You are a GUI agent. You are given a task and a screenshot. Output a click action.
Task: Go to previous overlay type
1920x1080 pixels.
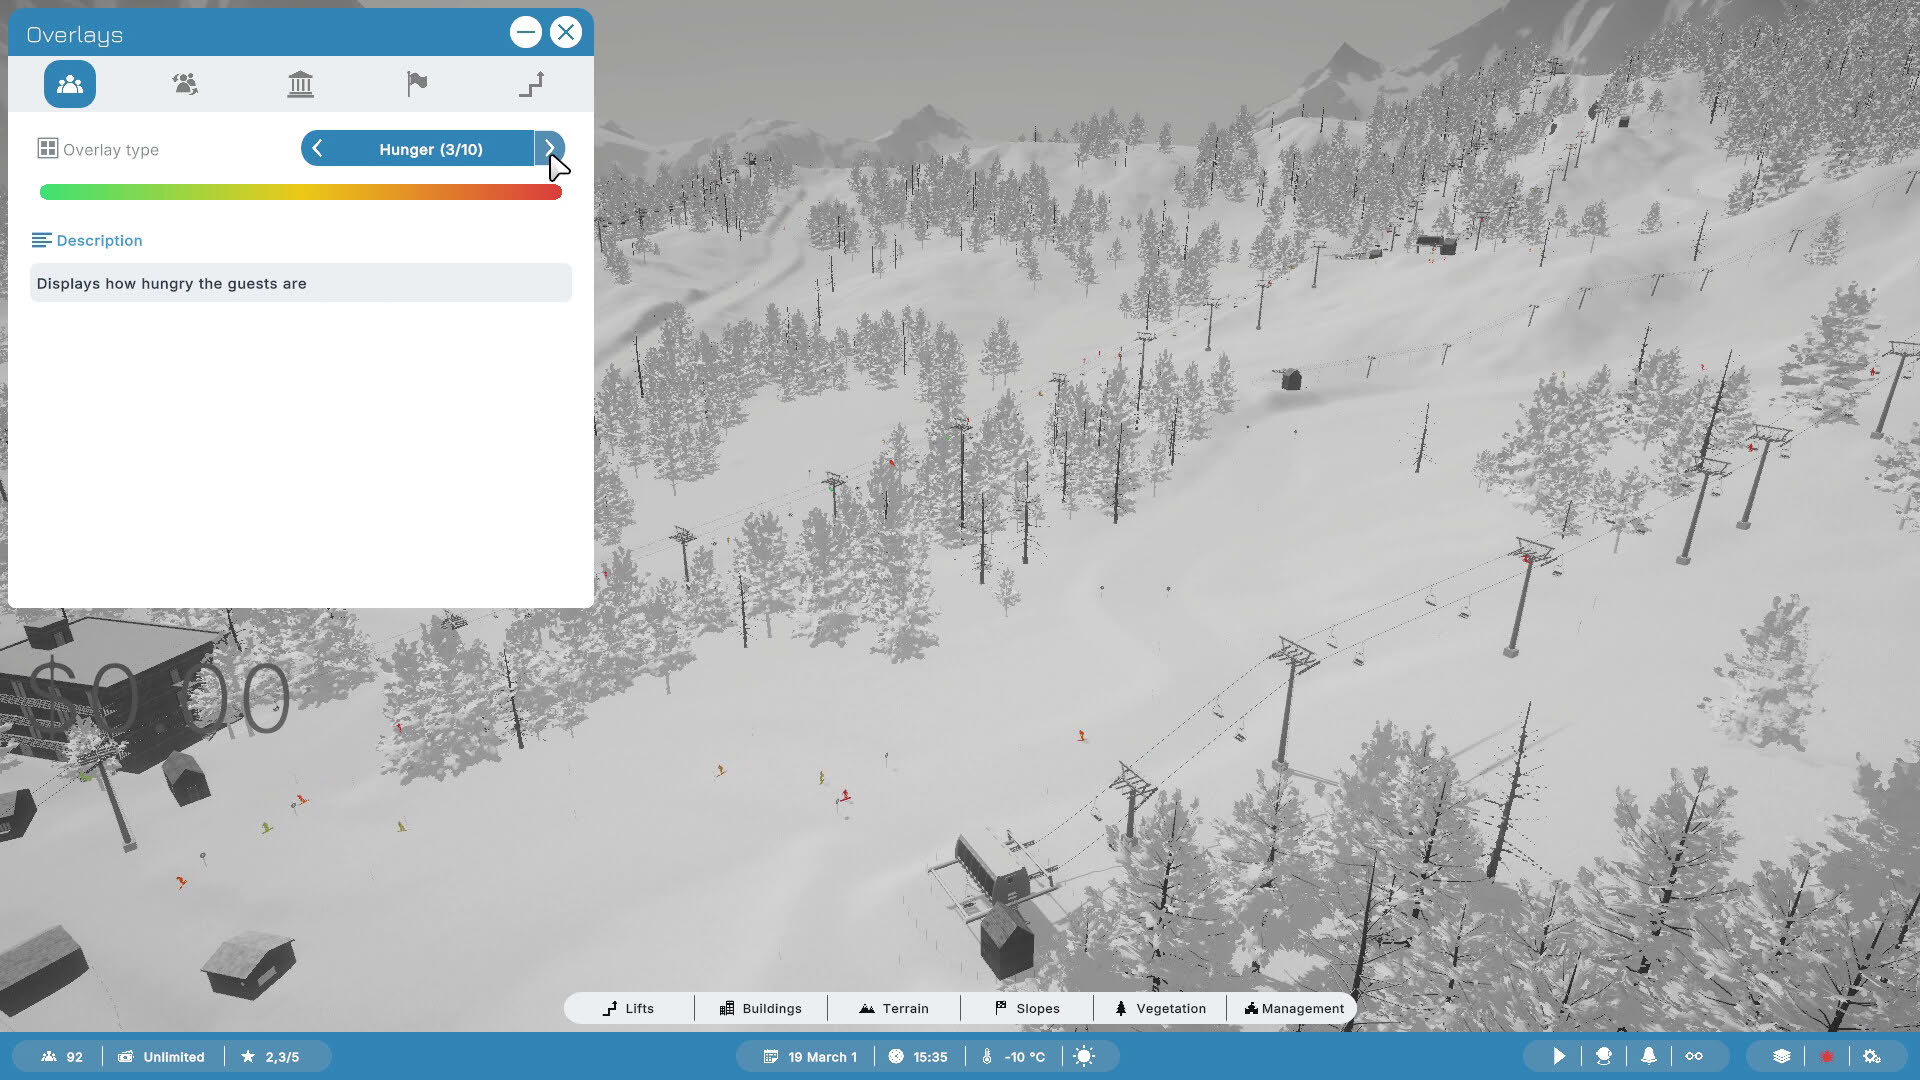pos(317,149)
